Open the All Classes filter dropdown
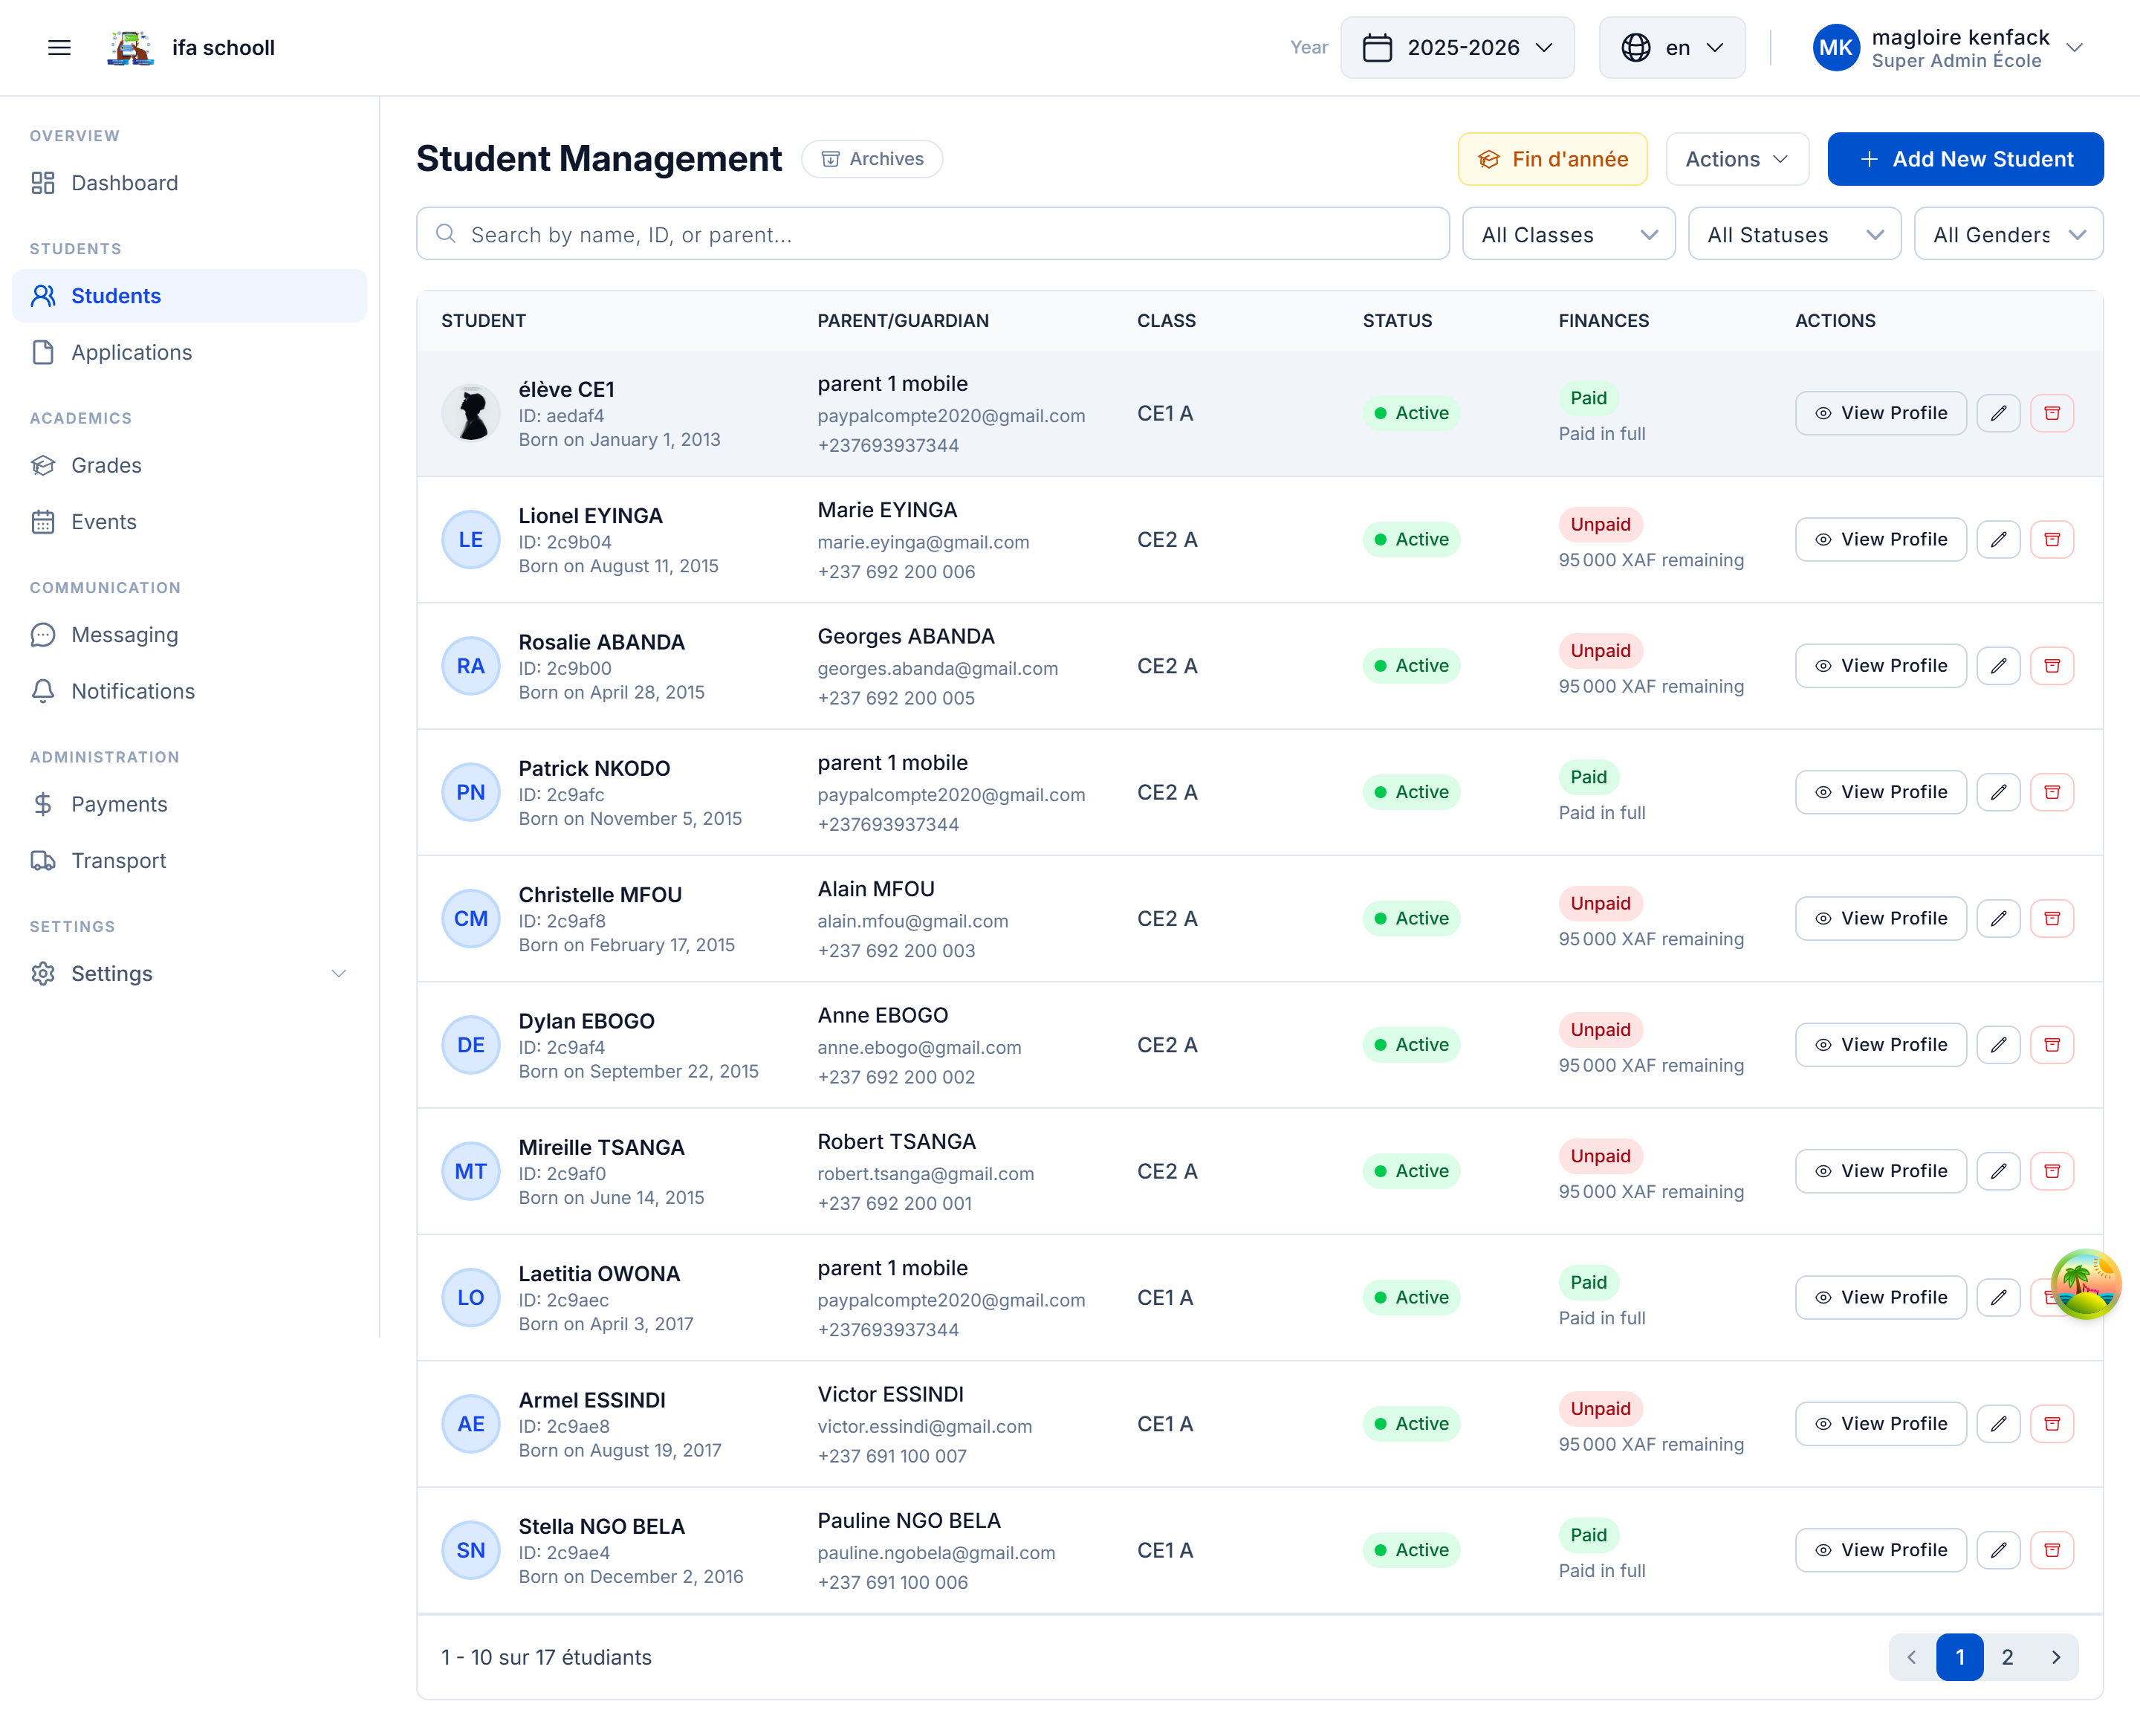The image size is (2140, 1736). [1568, 234]
